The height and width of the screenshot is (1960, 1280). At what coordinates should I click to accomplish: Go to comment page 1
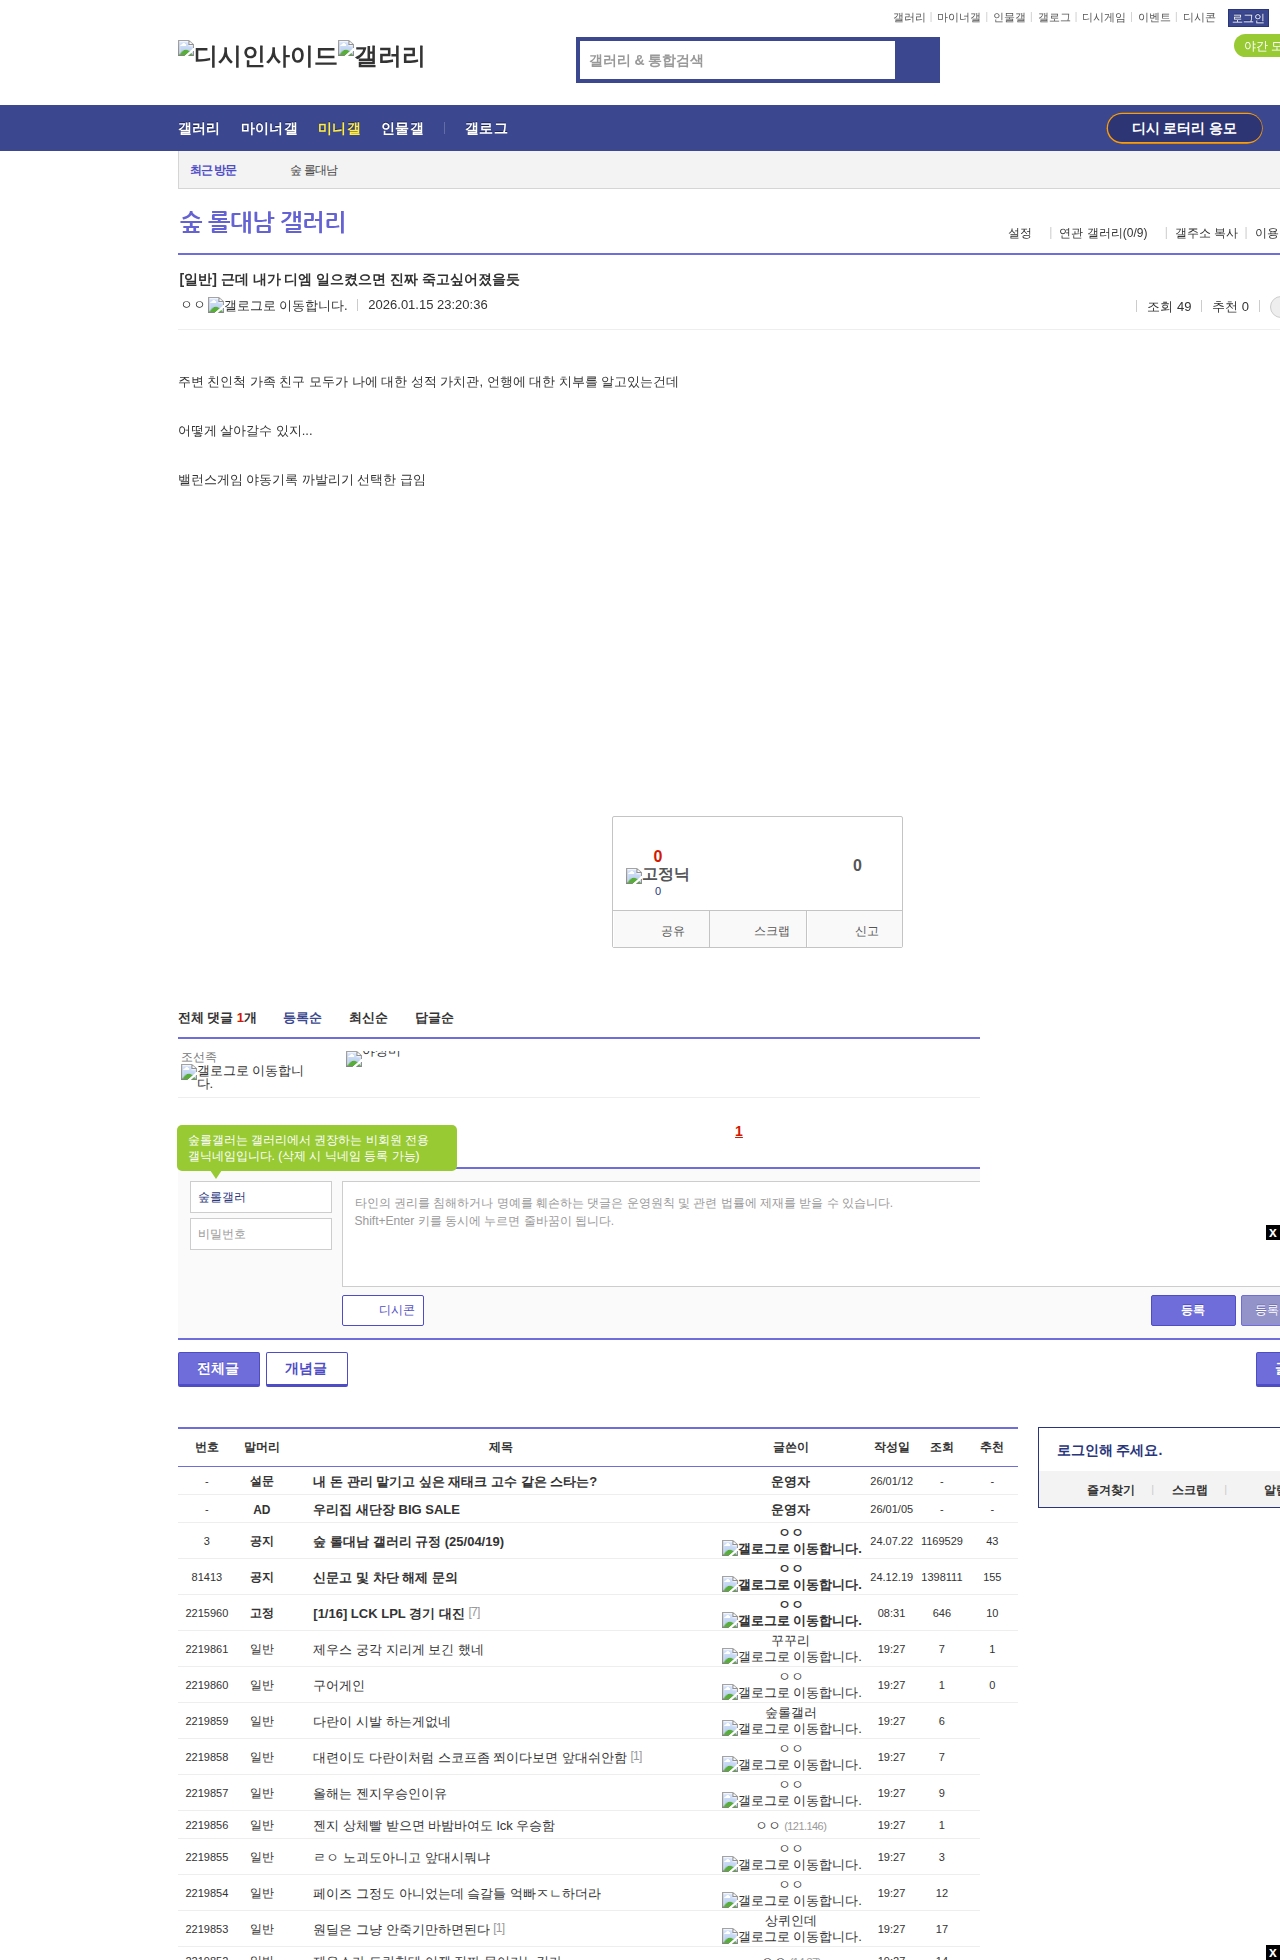point(739,1131)
